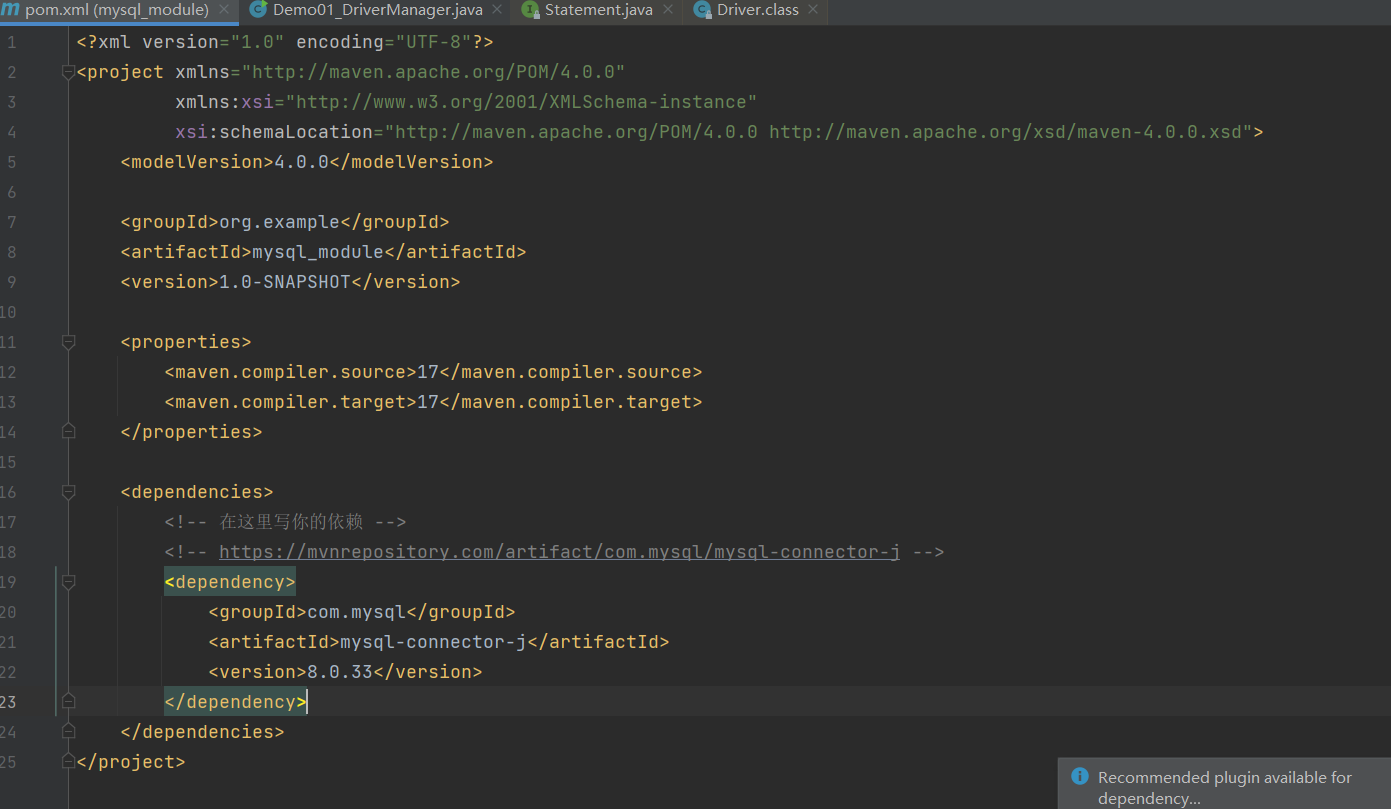The image size is (1391, 809).
Task: Open the mvnrepository.com mysql-connector-j link
Action: pyautogui.click(x=559, y=552)
